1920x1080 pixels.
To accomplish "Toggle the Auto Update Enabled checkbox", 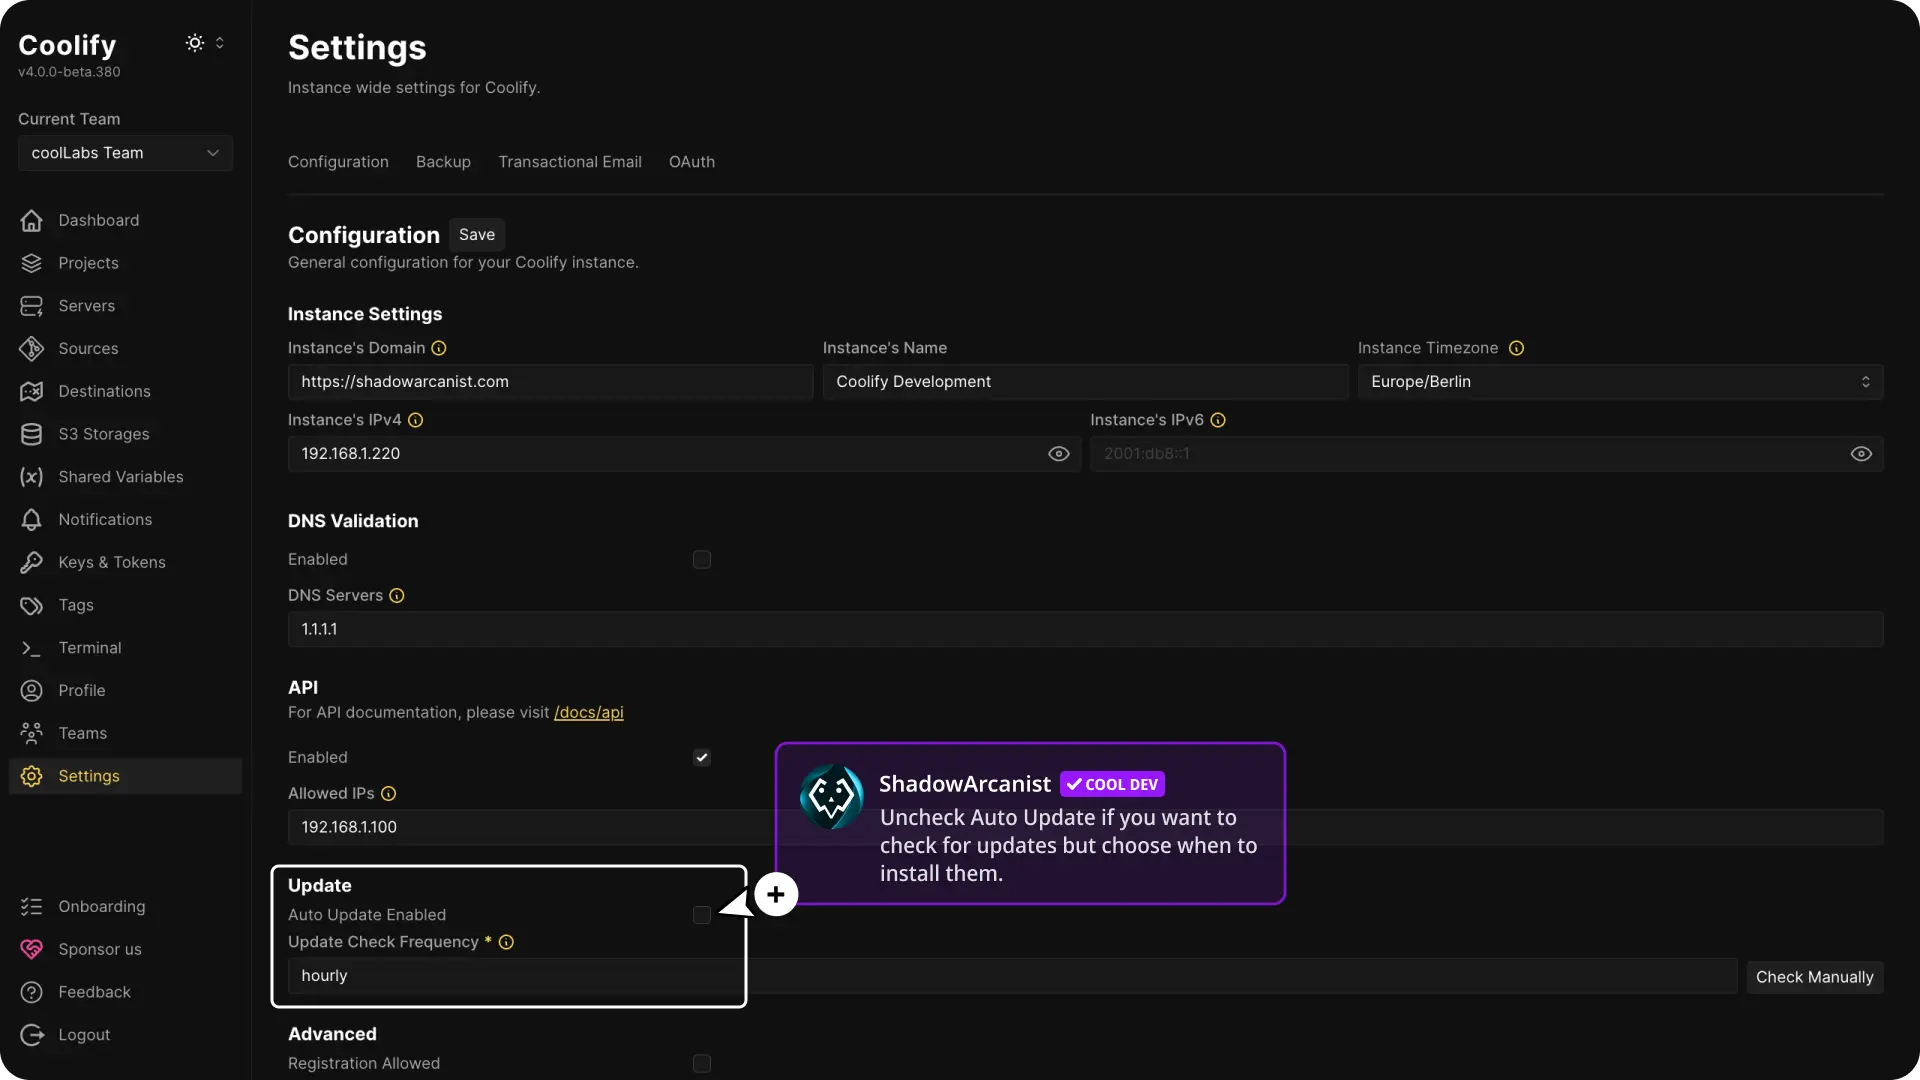I will coord(702,915).
